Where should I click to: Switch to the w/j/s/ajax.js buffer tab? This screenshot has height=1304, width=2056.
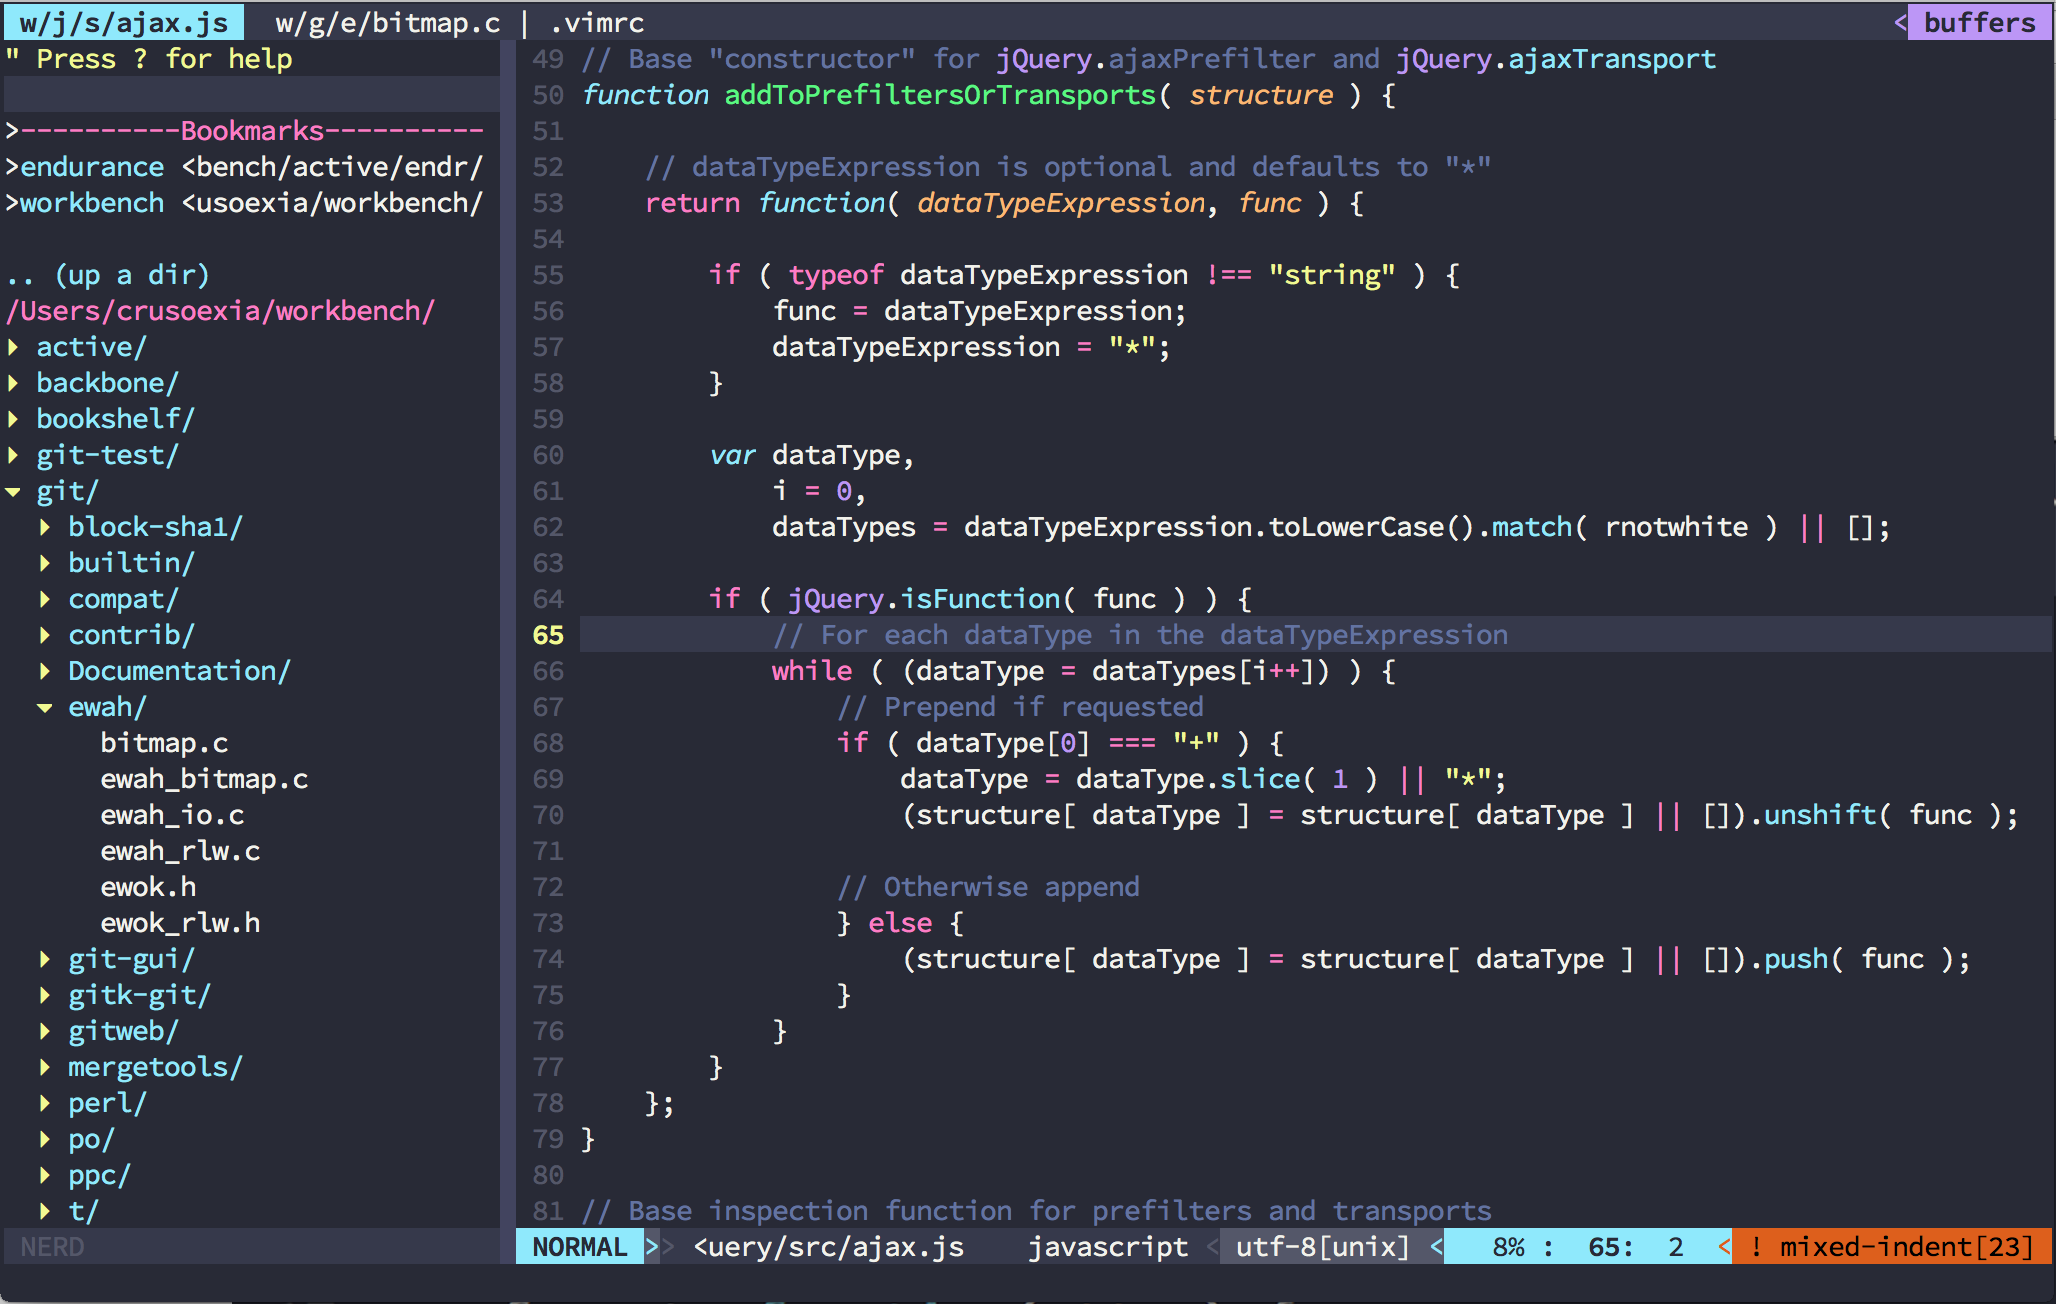(123, 22)
